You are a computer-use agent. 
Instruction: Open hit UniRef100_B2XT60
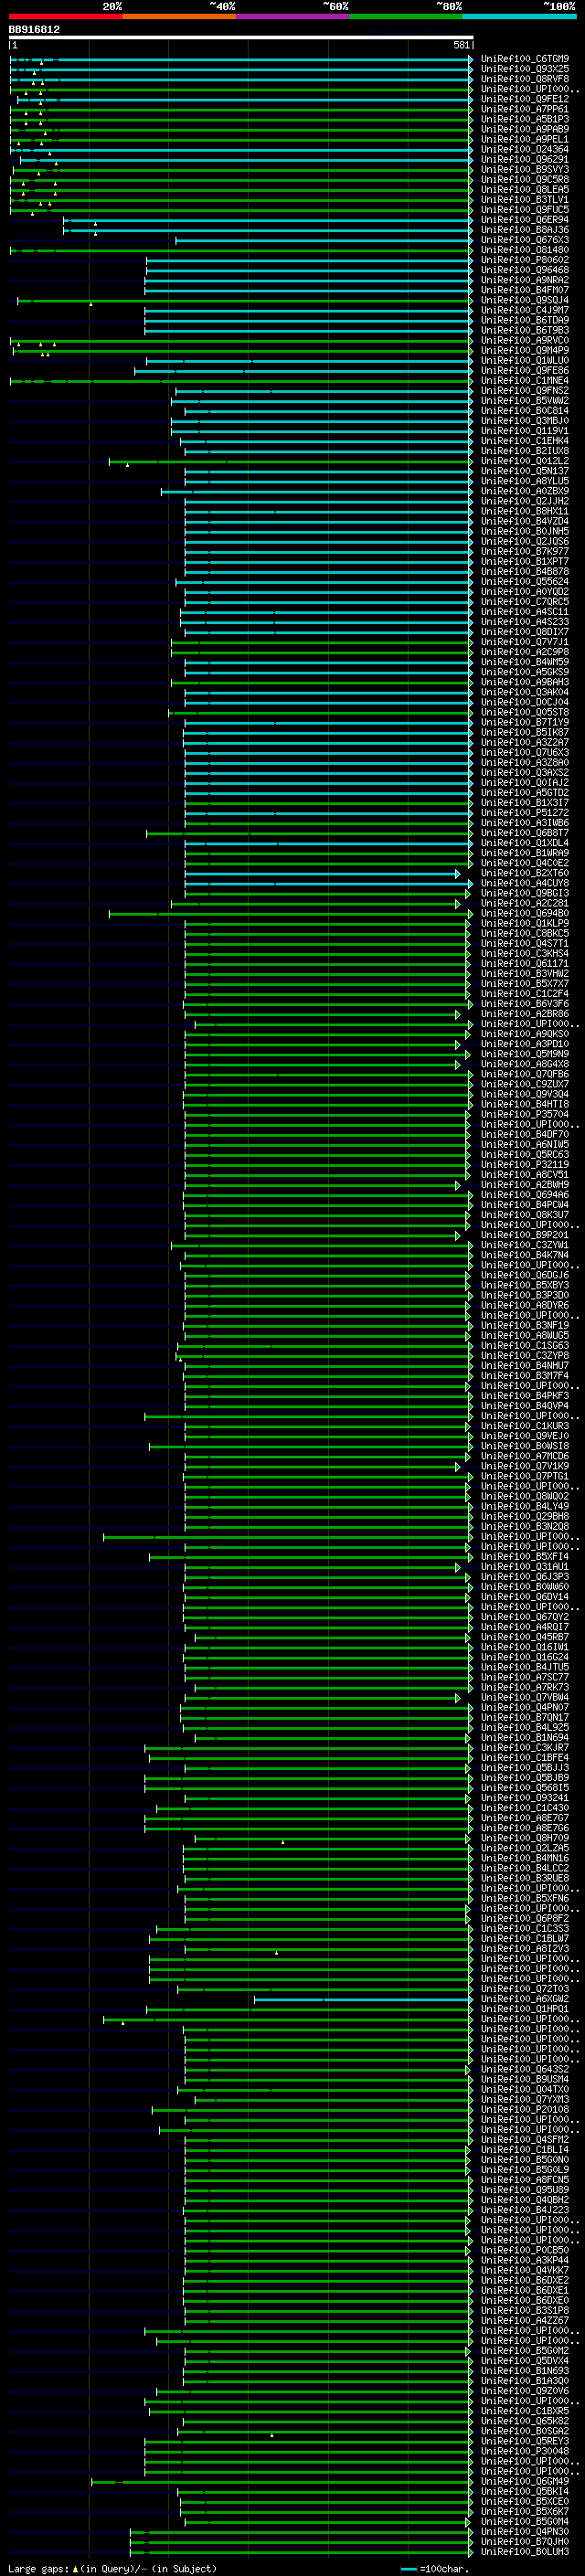[525, 873]
